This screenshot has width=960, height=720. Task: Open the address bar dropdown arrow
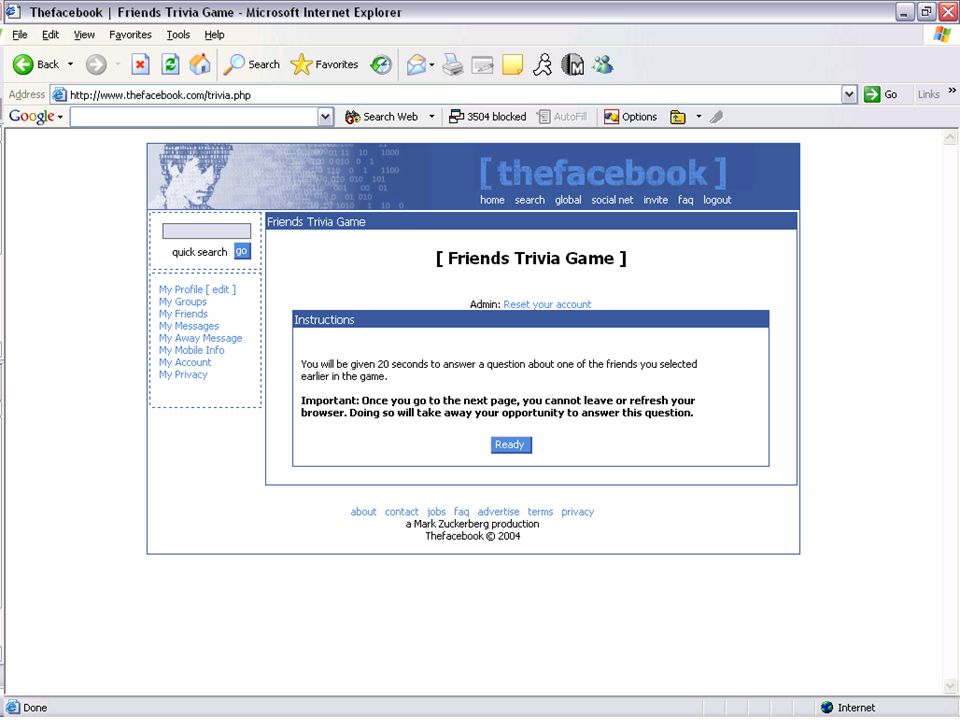pyautogui.click(x=849, y=94)
